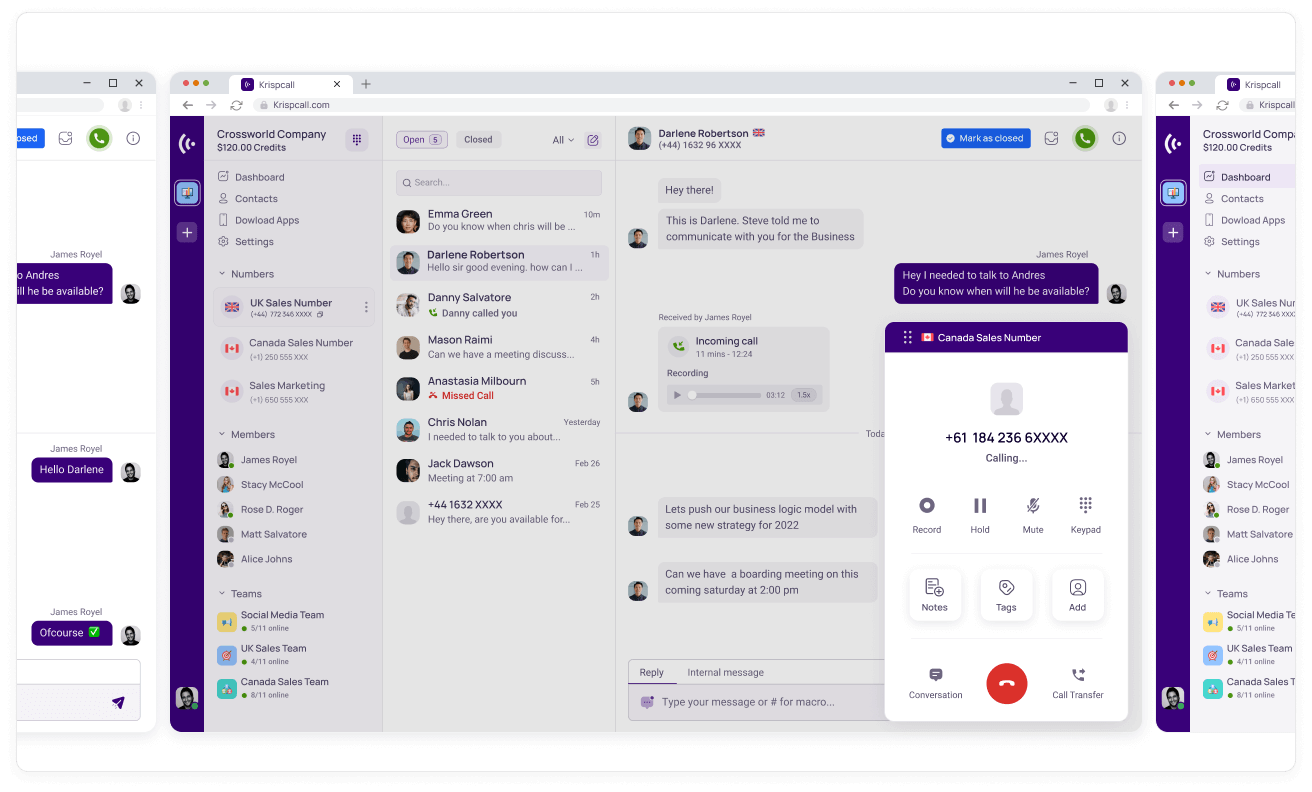
Task: Open the info icon in the left window
Action: click(133, 138)
